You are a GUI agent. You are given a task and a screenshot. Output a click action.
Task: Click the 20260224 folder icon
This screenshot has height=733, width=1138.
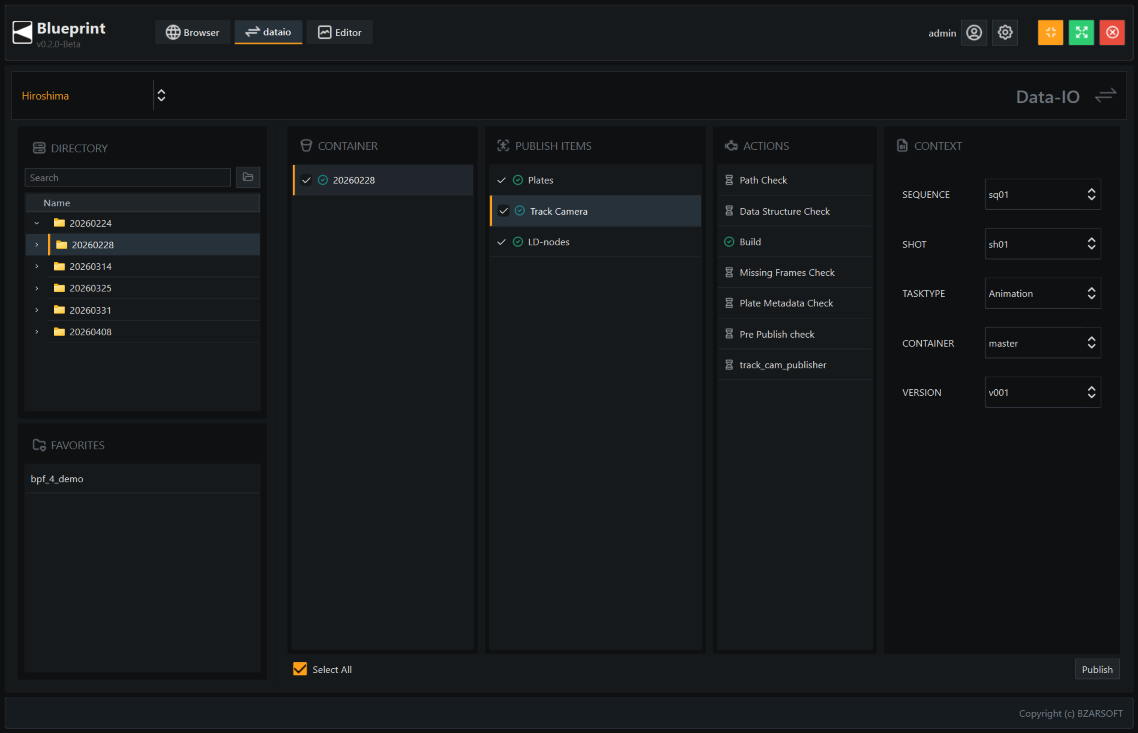click(x=60, y=223)
